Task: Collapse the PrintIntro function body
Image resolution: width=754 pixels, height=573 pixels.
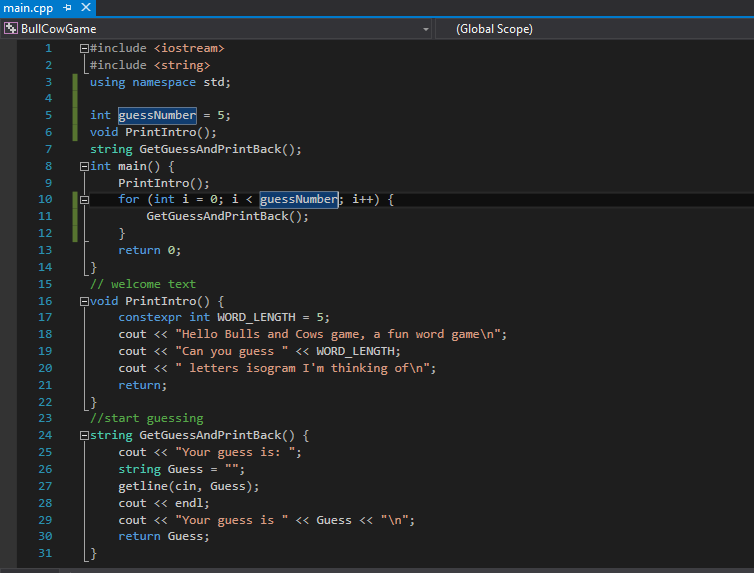Action: tap(84, 301)
